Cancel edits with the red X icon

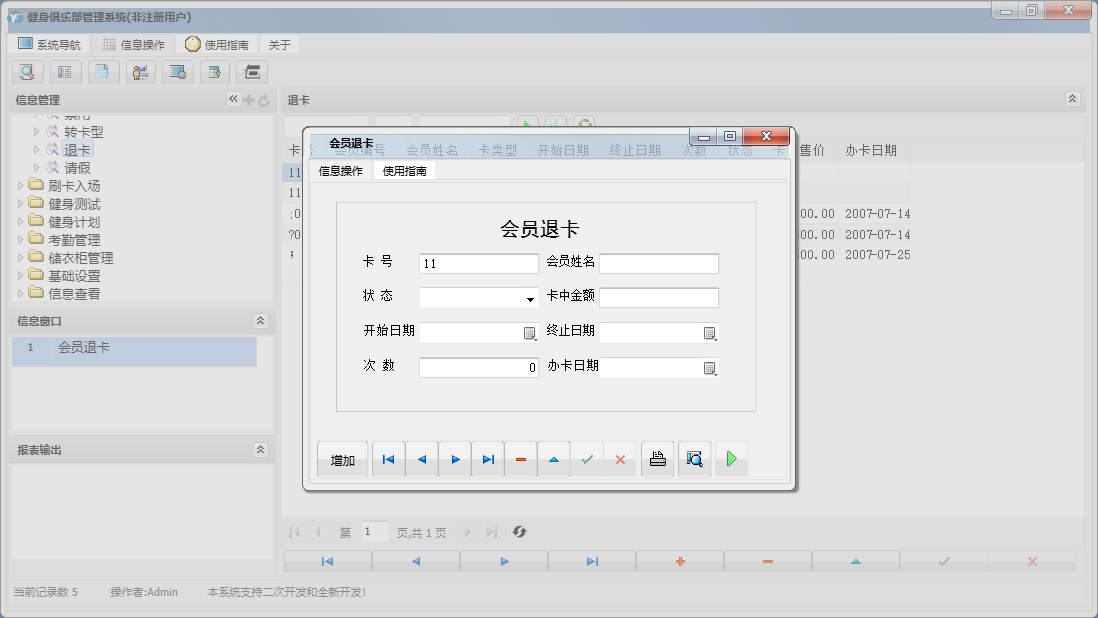(x=620, y=459)
